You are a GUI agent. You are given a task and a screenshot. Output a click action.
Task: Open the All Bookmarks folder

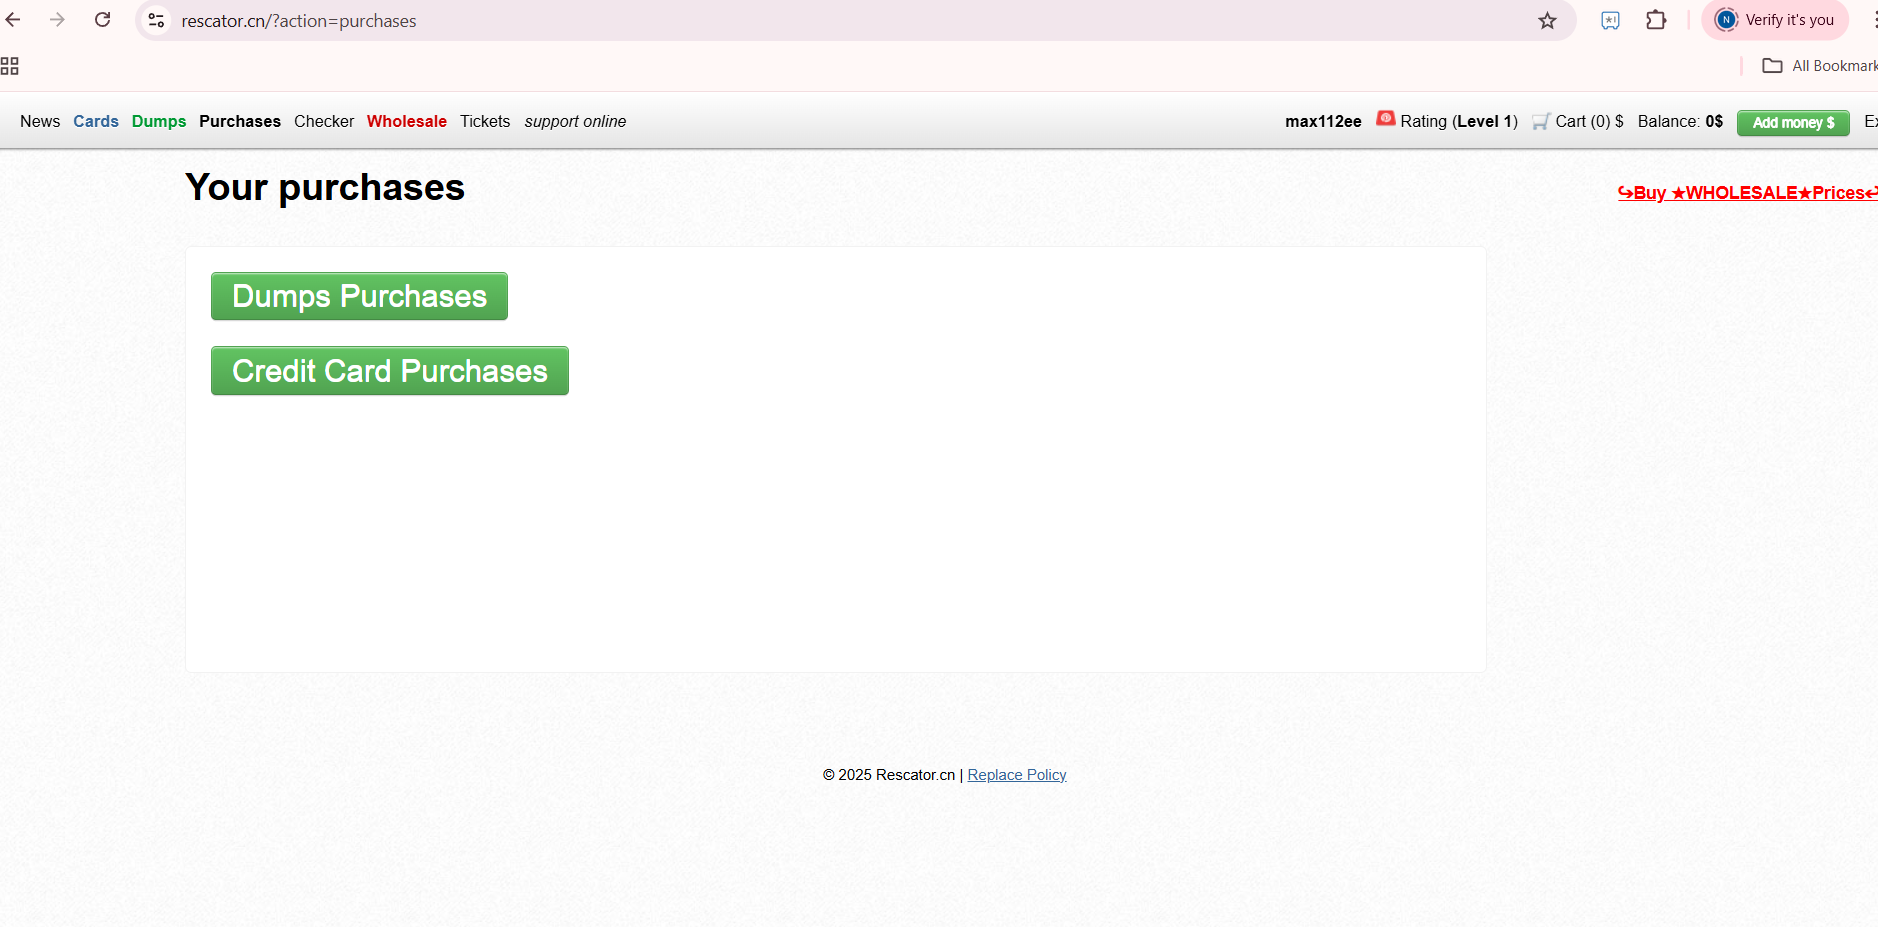point(1820,66)
